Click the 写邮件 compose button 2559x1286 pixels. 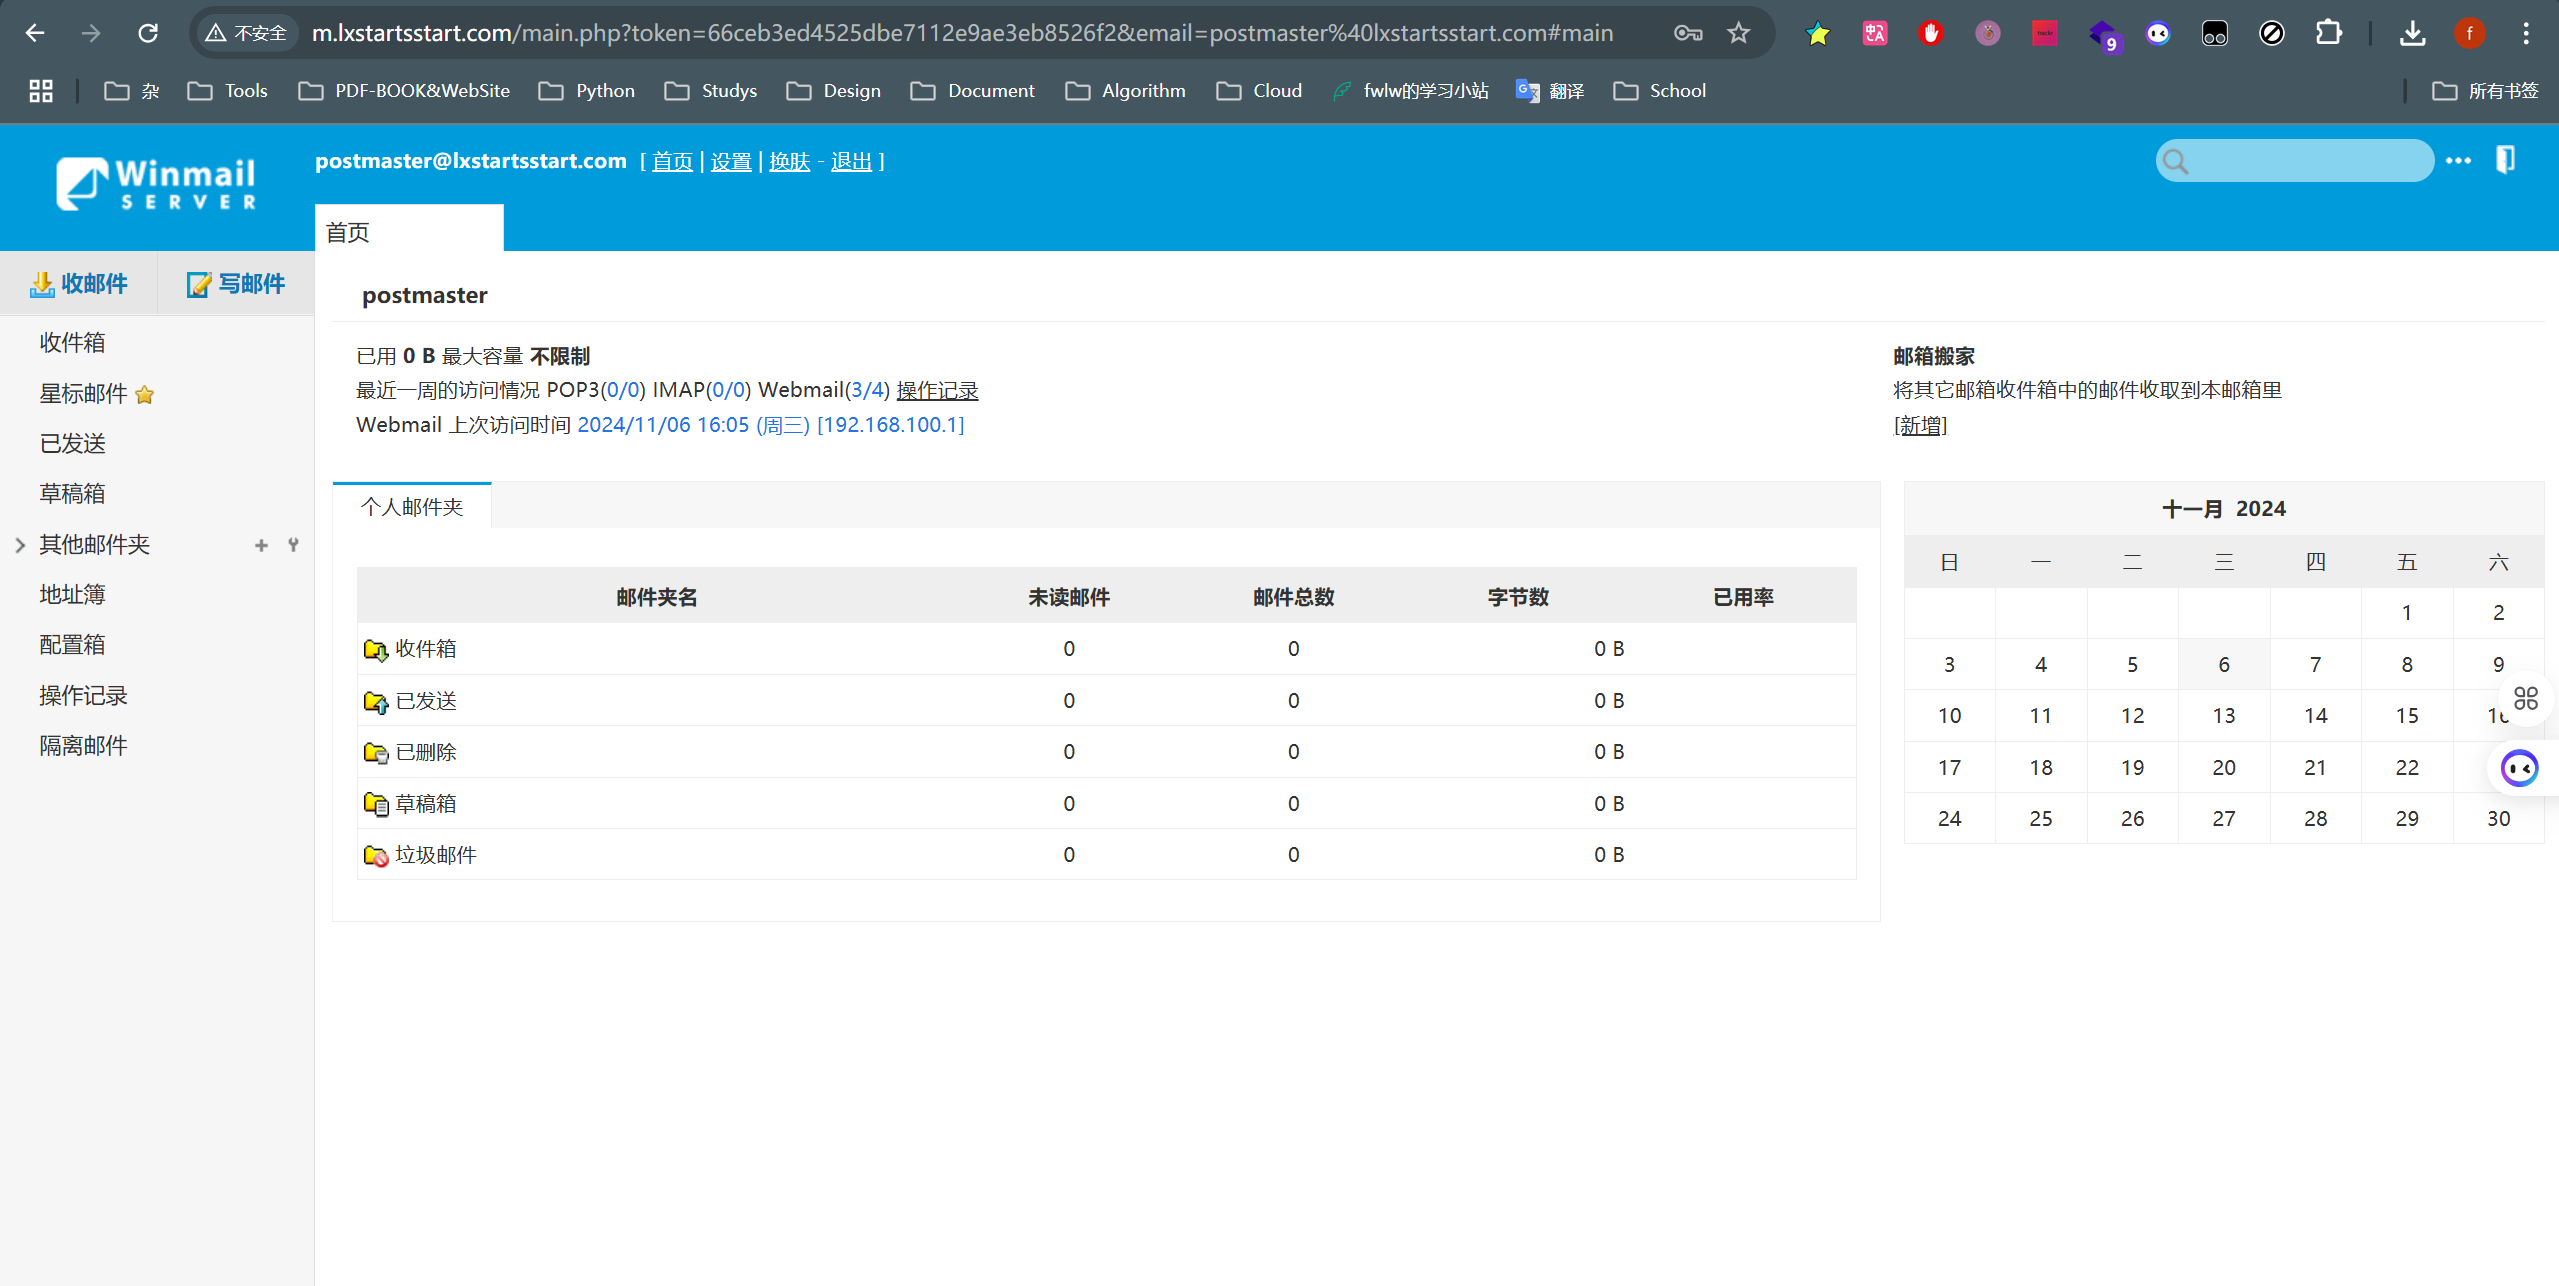[x=236, y=284]
